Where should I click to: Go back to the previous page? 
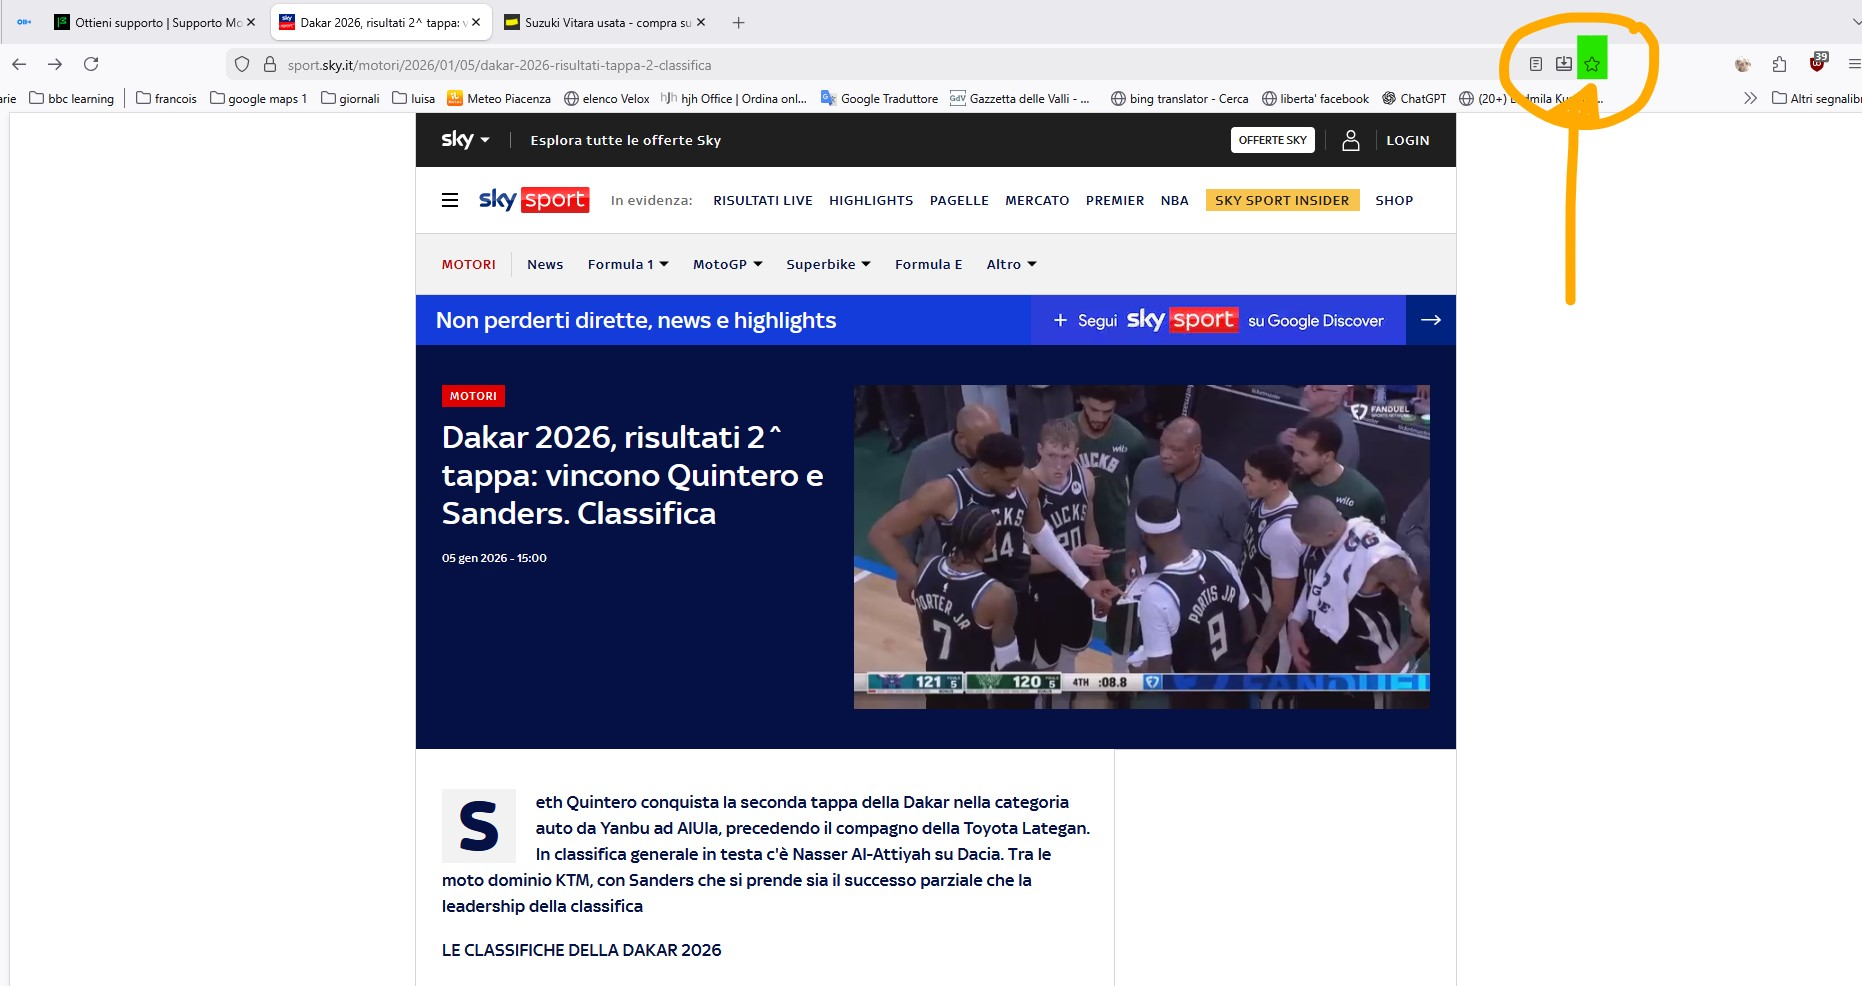coord(19,64)
